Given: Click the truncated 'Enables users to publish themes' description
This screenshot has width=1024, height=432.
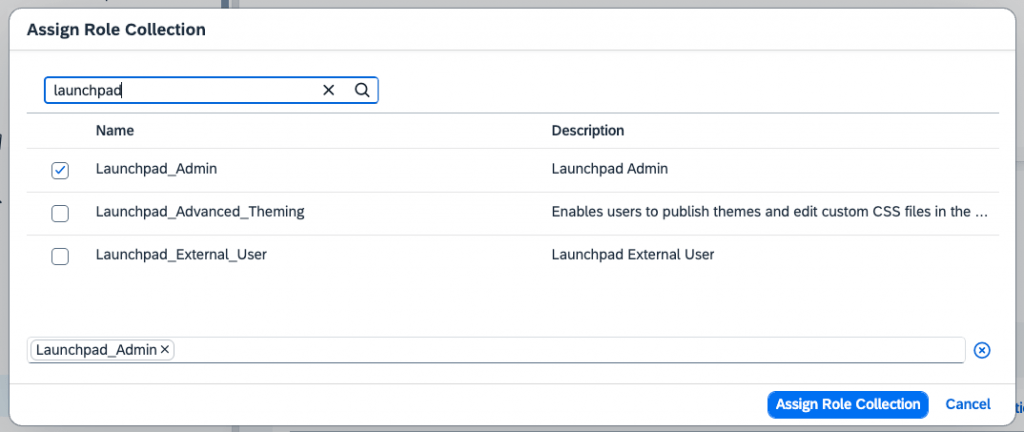Looking at the screenshot, I should click(x=769, y=211).
